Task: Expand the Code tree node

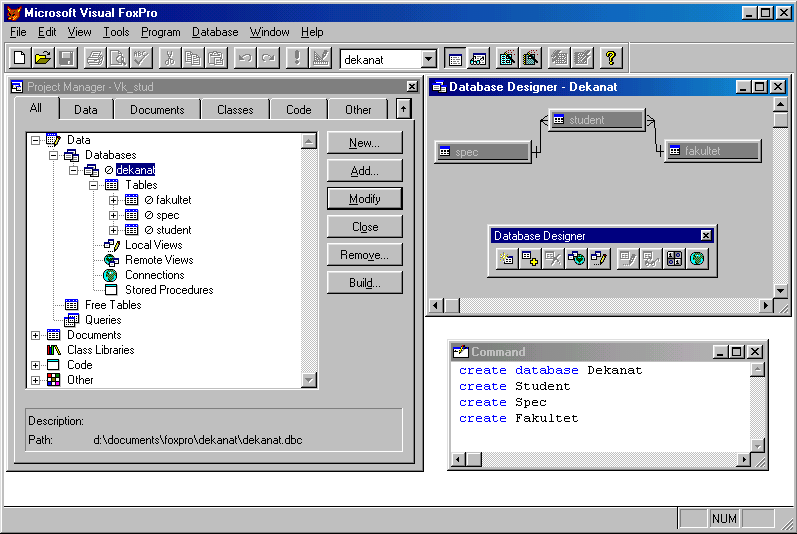Action: pos(35,365)
